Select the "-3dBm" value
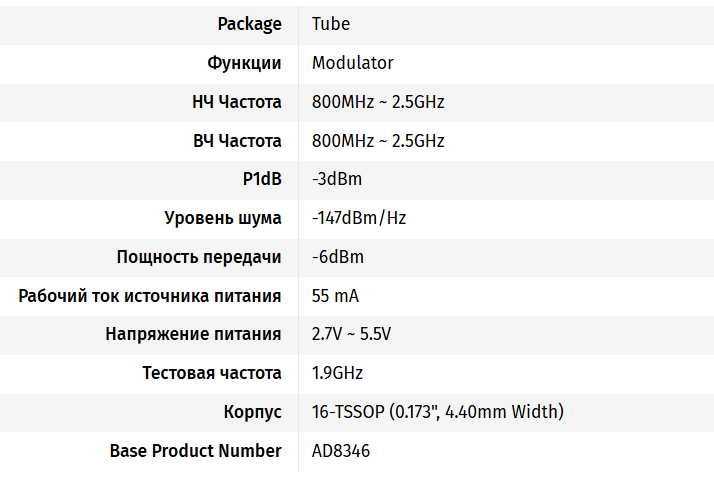Viewport: 714px width, 483px height. point(337,179)
